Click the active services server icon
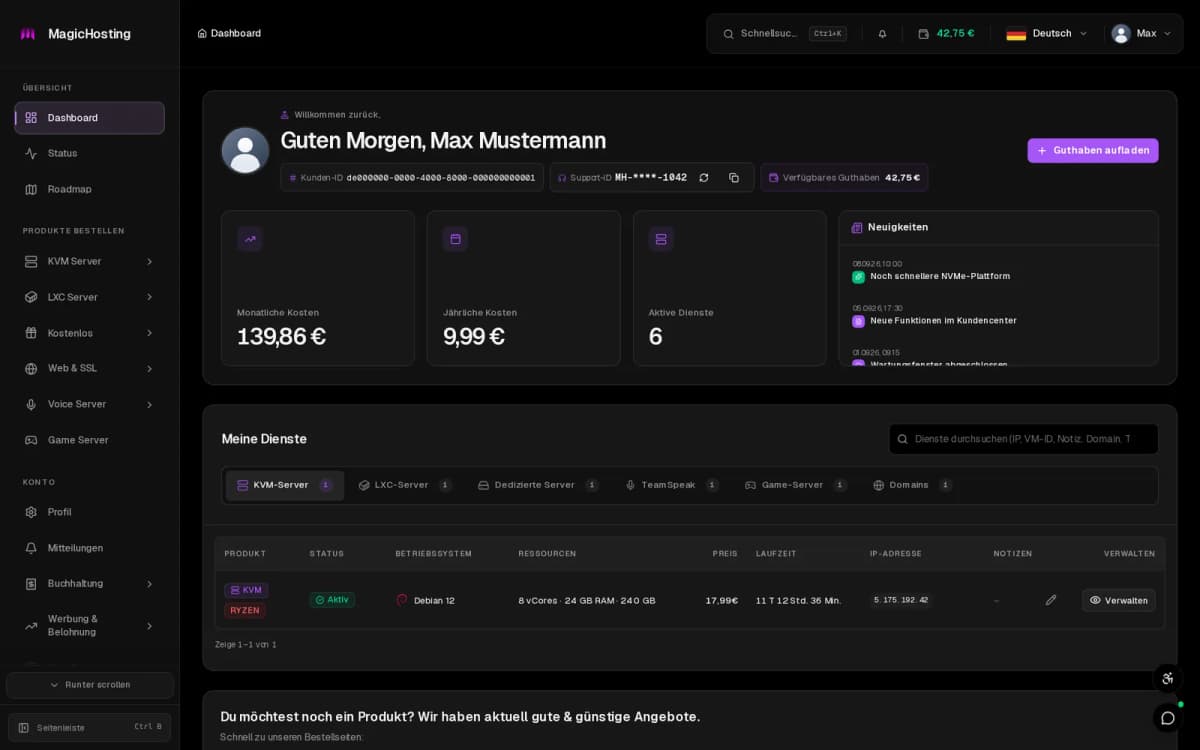This screenshot has height=750, width=1200. pos(661,239)
